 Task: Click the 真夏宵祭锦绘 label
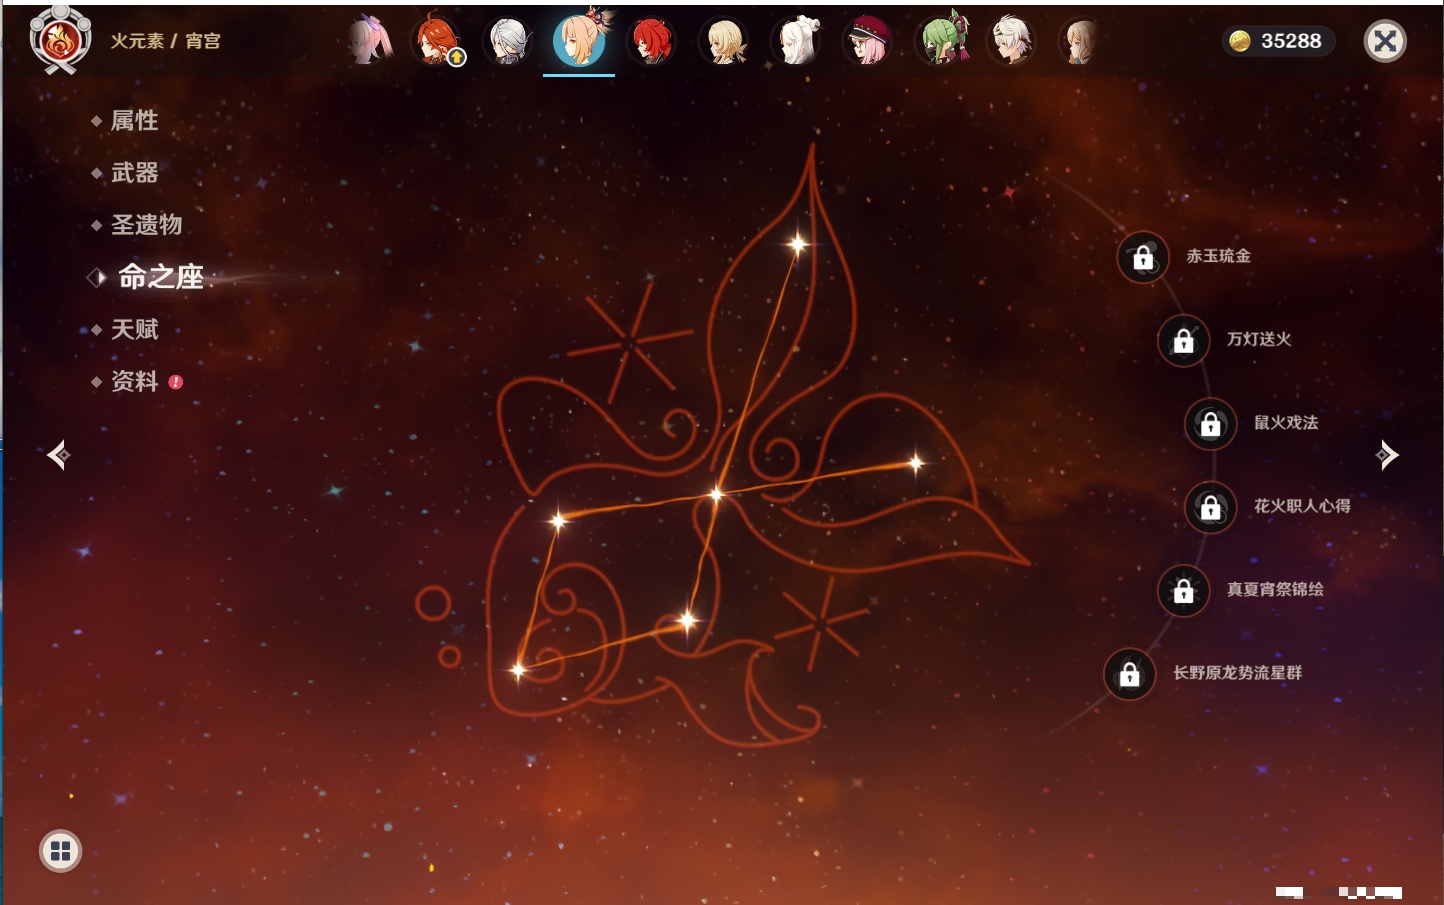coord(1275,589)
